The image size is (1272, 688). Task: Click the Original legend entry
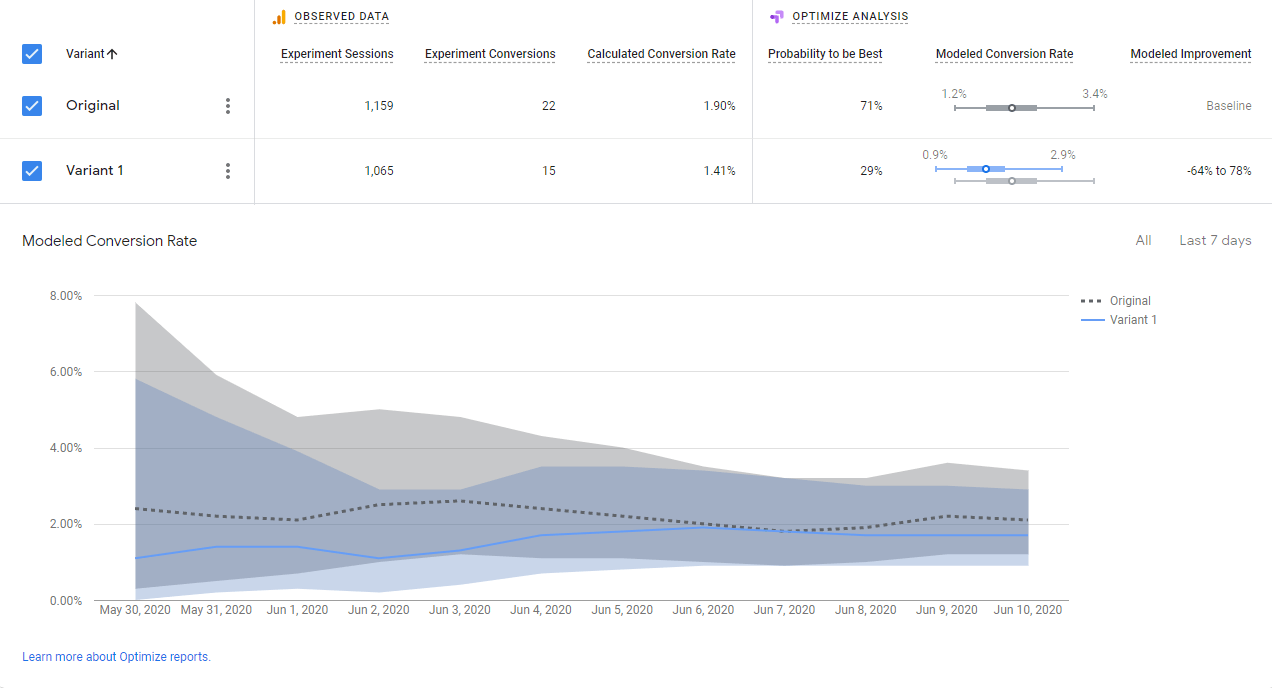(1116, 301)
